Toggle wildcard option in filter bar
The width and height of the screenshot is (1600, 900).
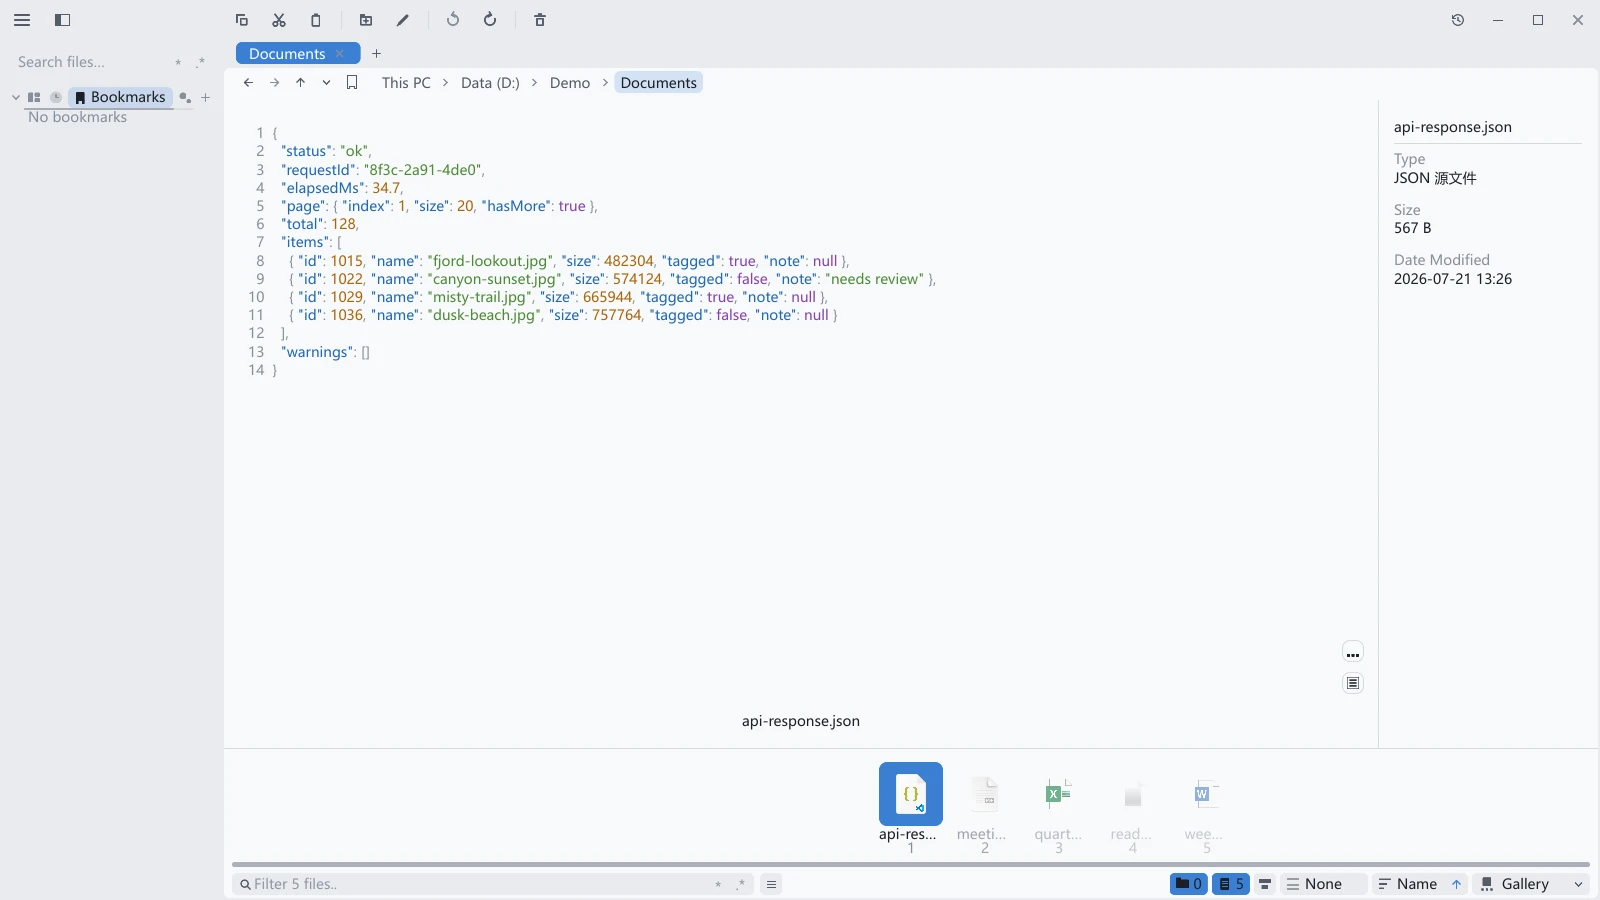click(x=718, y=884)
